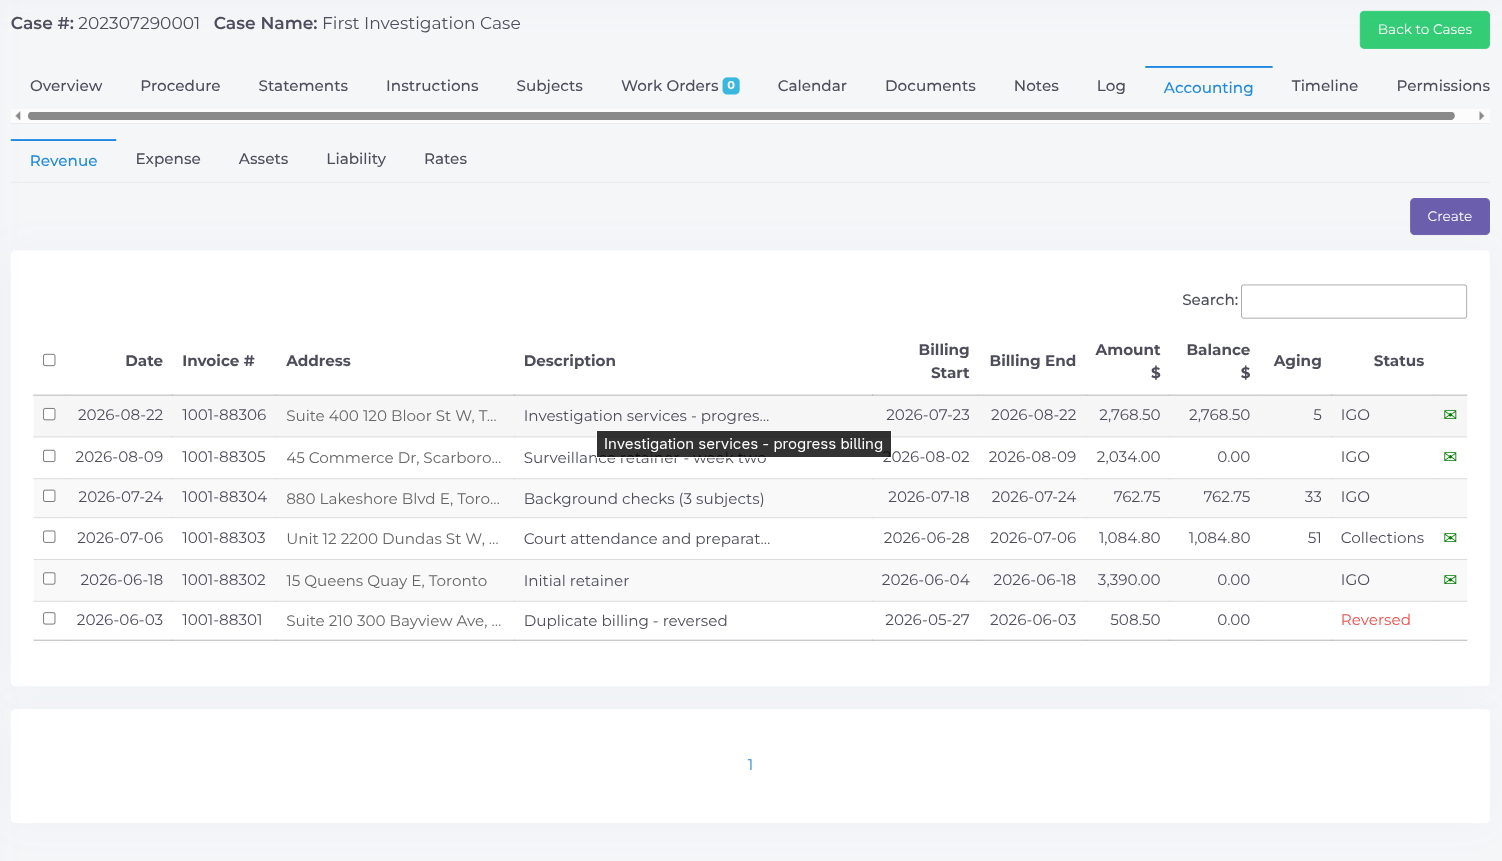Open the Procedure tab
1502x861 pixels.
click(x=180, y=86)
